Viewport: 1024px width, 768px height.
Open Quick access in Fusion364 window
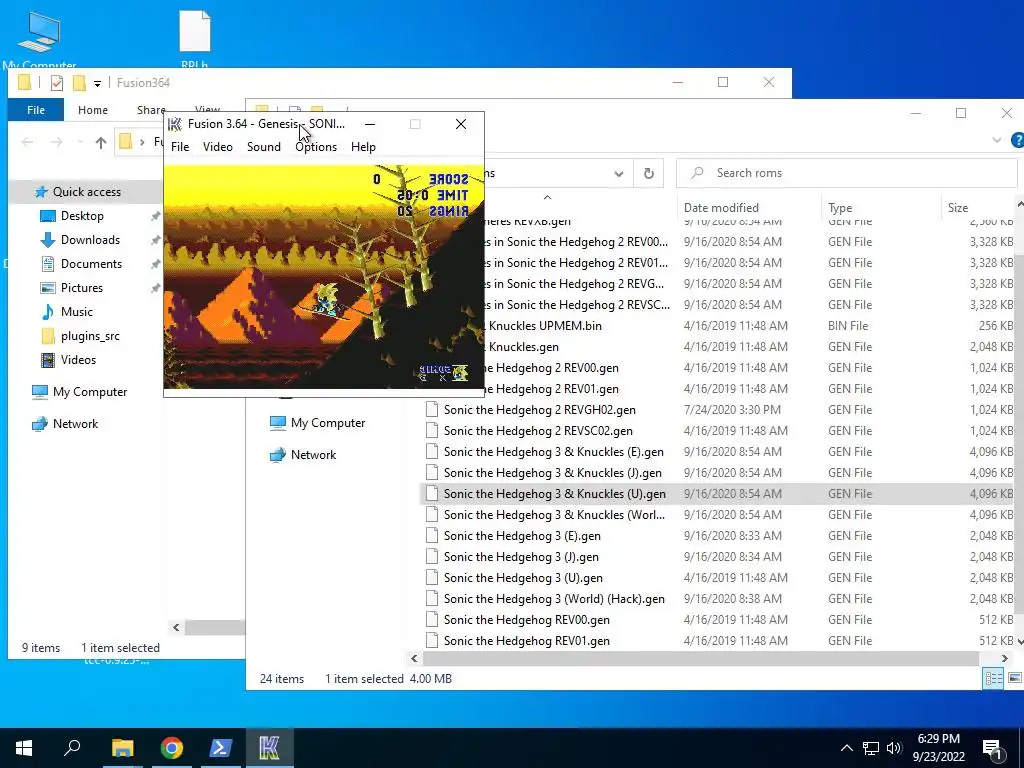(x=87, y=192)
